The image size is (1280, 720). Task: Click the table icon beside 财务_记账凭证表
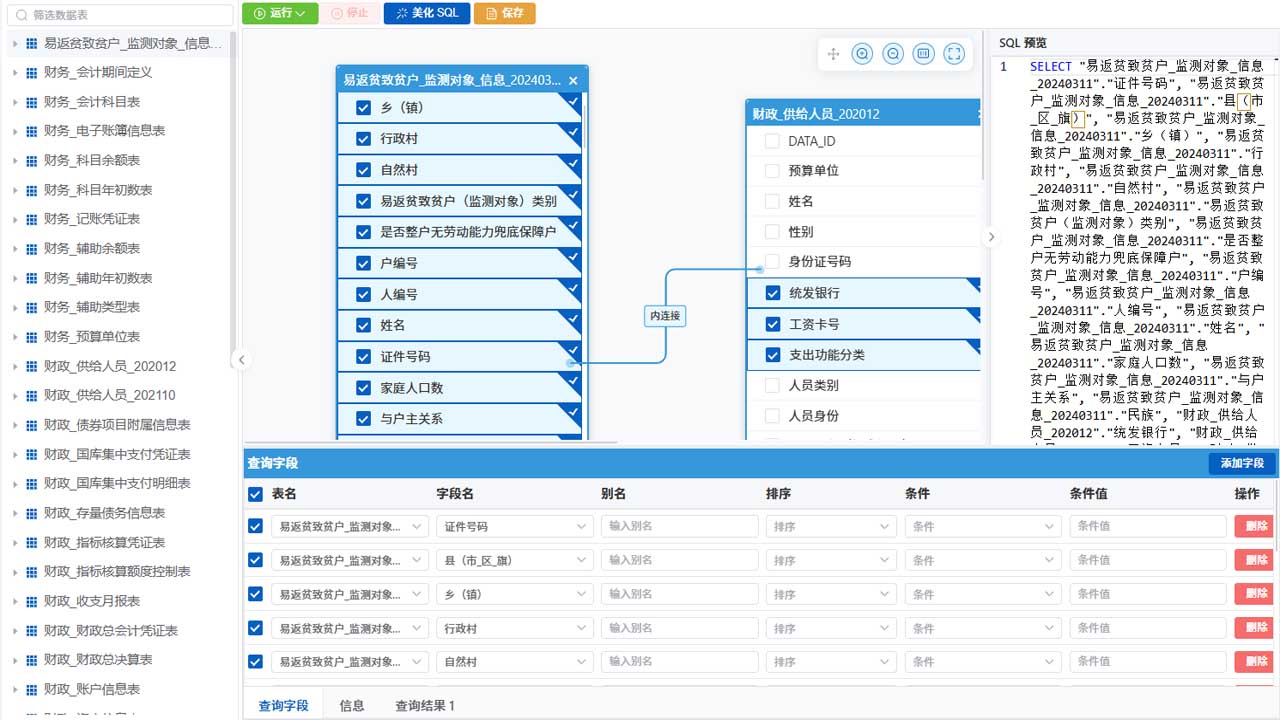pyautogui.click(x=32, y=219)
